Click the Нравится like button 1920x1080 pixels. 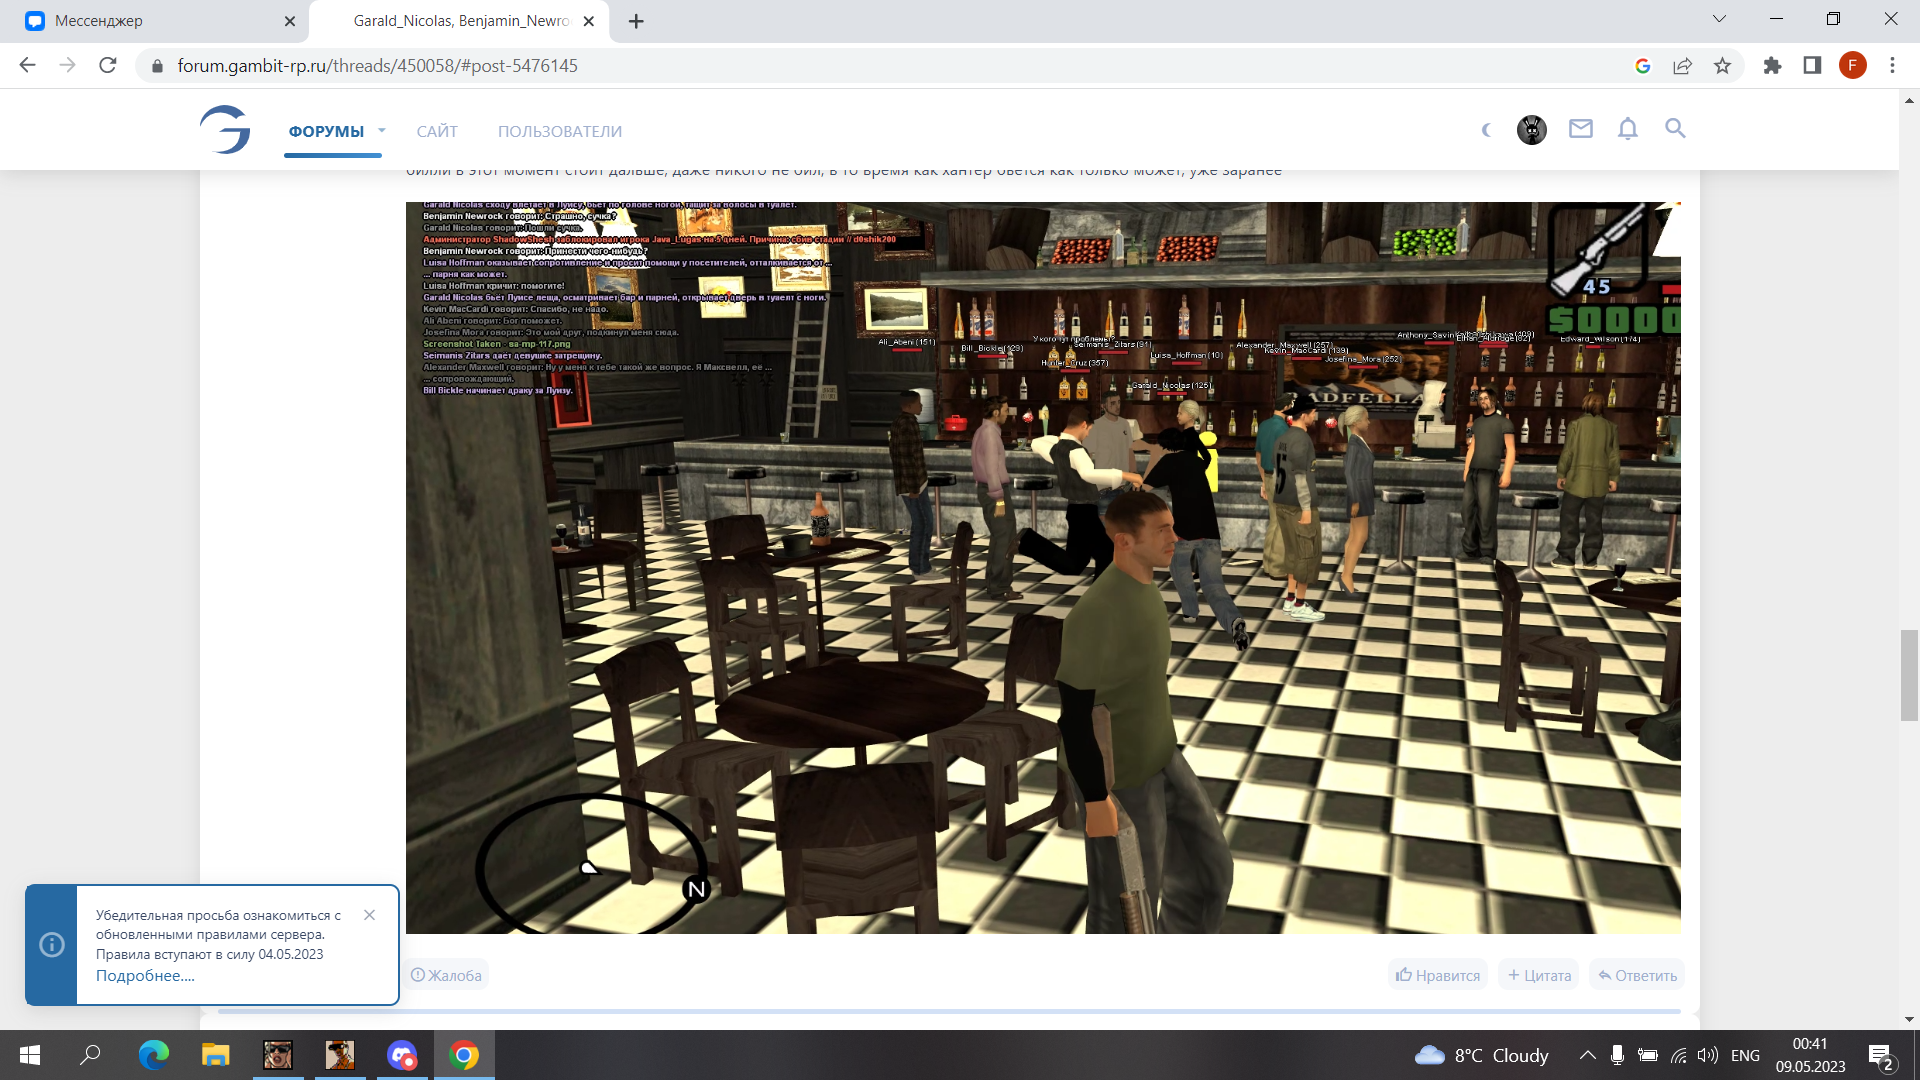pyautogui.click(x=1438, y=975)
